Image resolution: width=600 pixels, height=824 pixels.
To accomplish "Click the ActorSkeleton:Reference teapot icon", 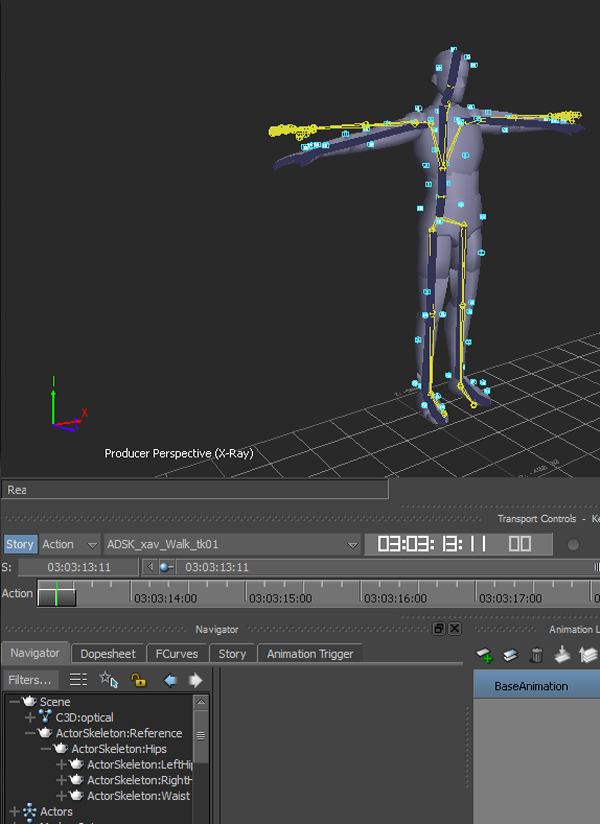I will coord(45,732).
